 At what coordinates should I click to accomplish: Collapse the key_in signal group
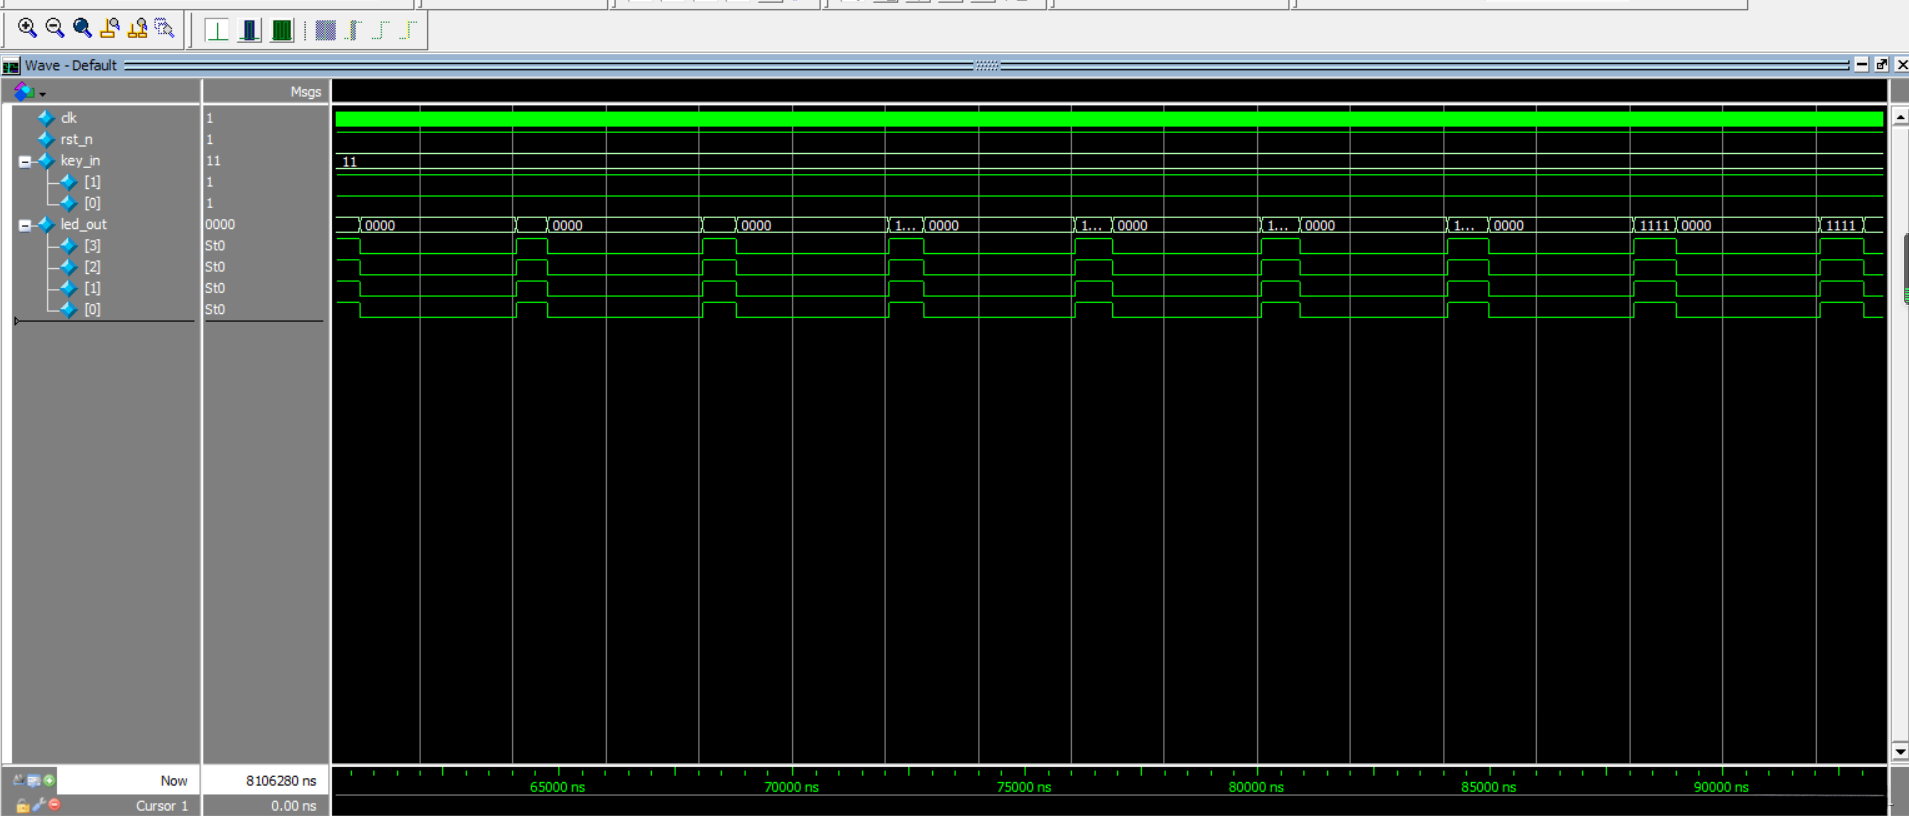(25, 161)
